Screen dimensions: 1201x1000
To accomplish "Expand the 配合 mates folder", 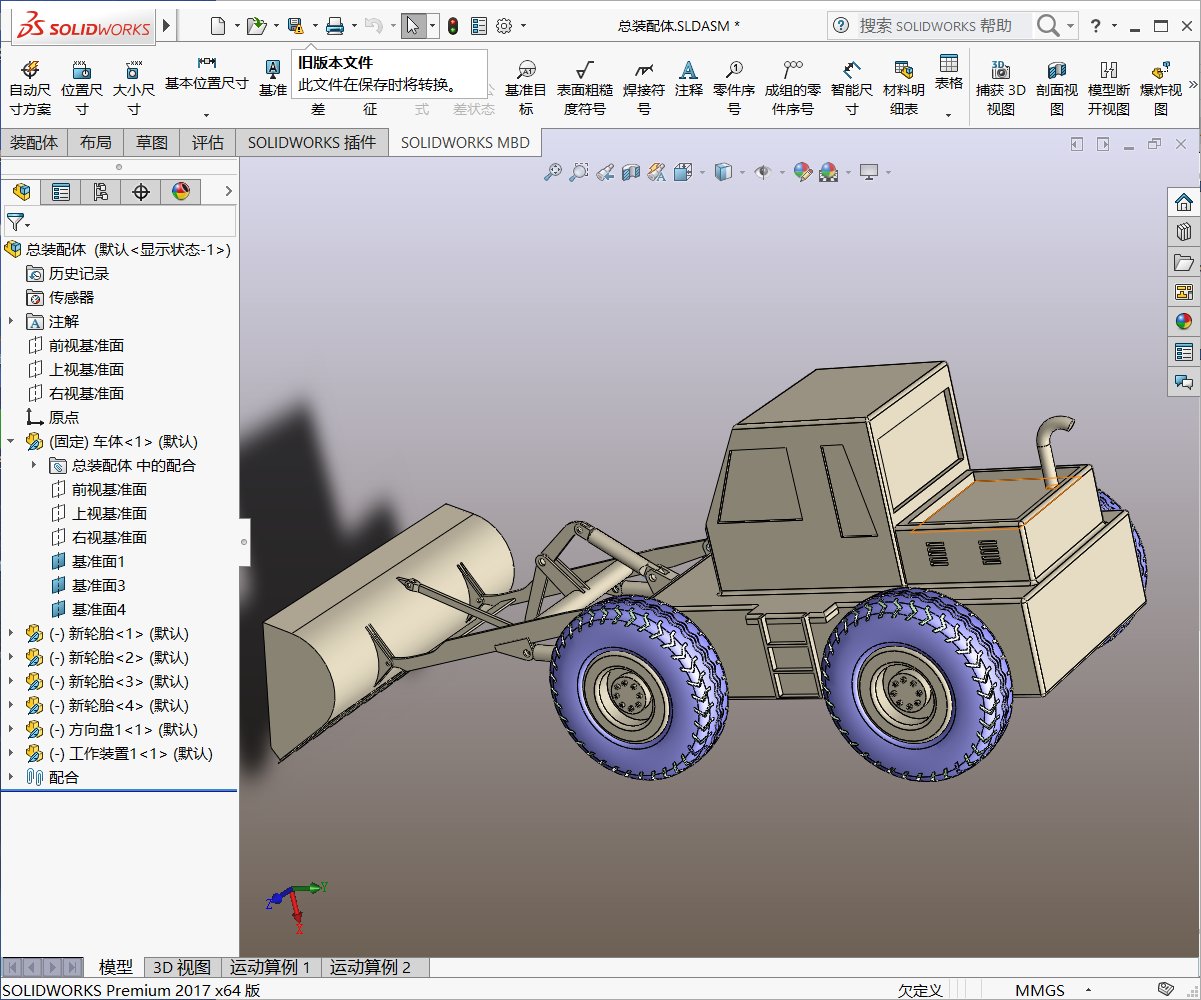I will [11, 777].
